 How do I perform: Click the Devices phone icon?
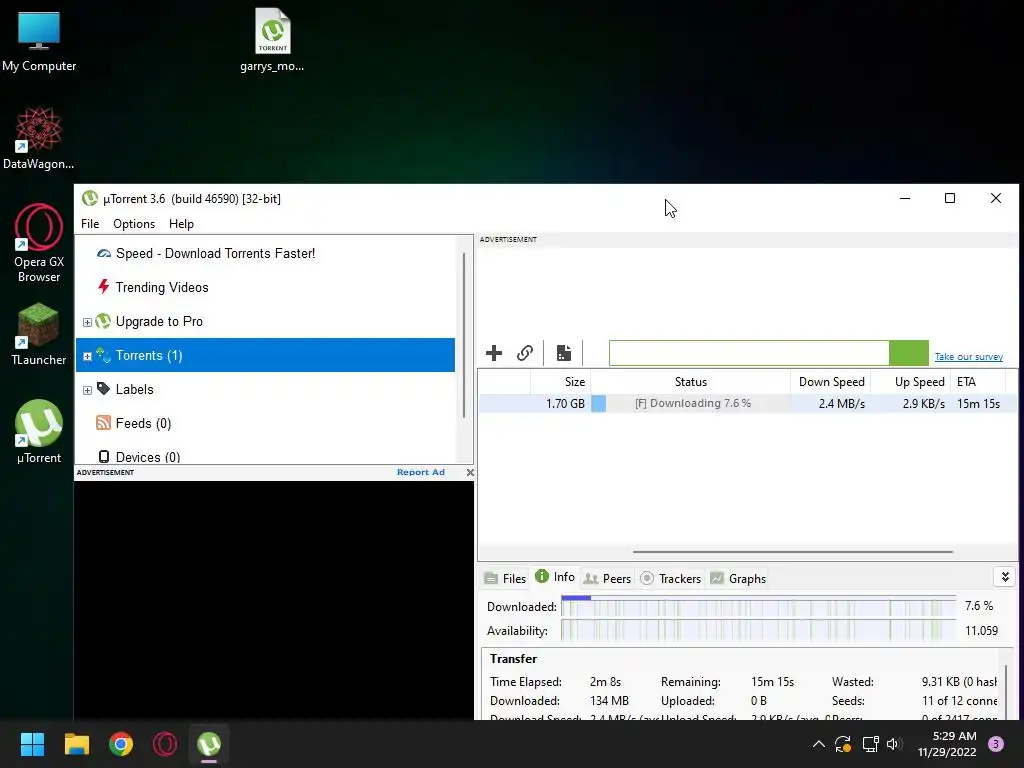tap(104, 456)
